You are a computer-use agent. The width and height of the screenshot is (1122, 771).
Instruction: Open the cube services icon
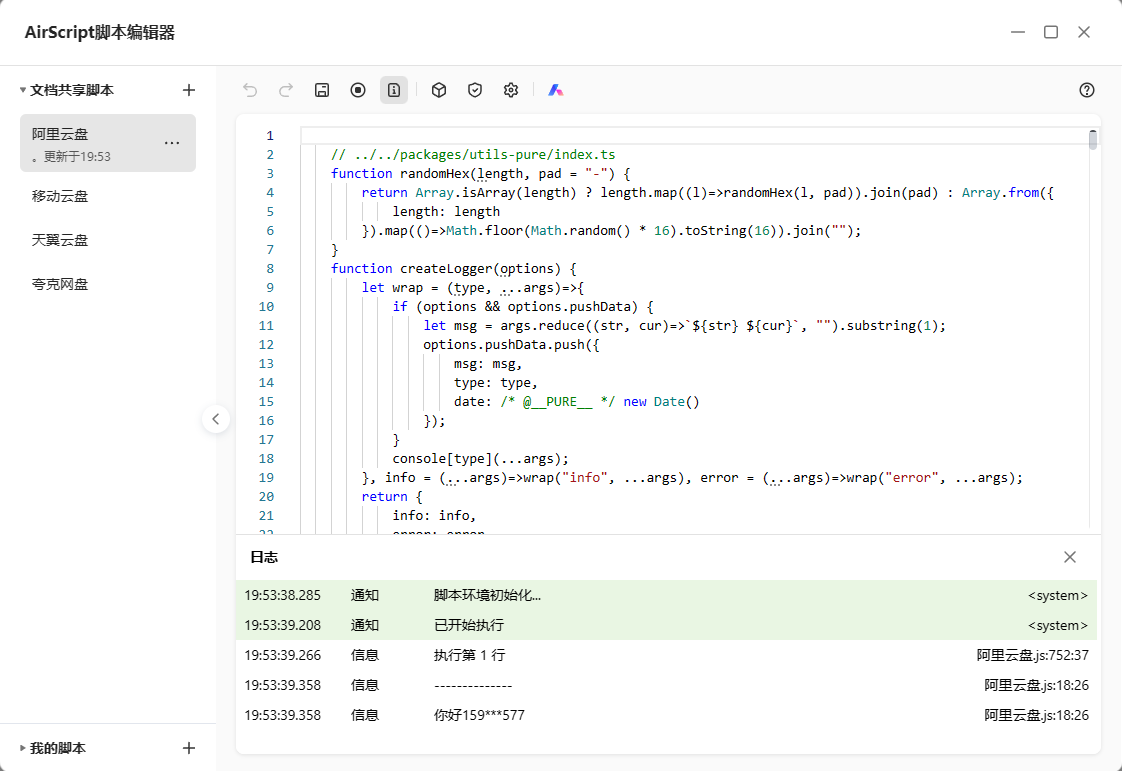point(439,90)
